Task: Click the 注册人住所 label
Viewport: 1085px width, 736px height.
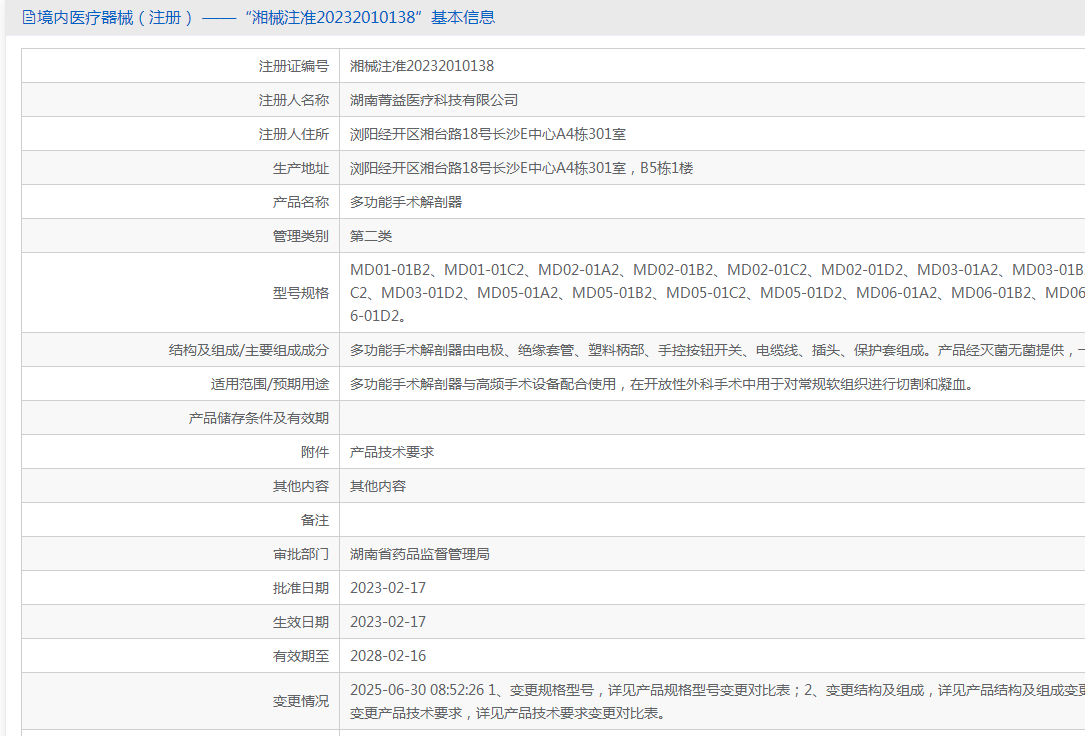Action: 293,134
